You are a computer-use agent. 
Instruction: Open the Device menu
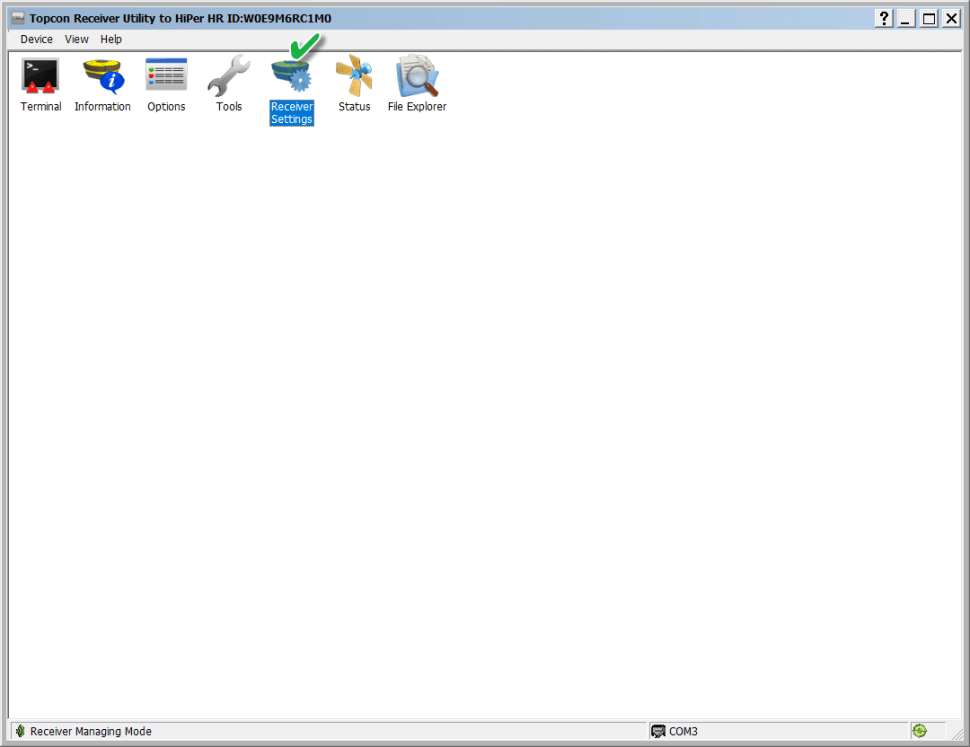(36, 39)
